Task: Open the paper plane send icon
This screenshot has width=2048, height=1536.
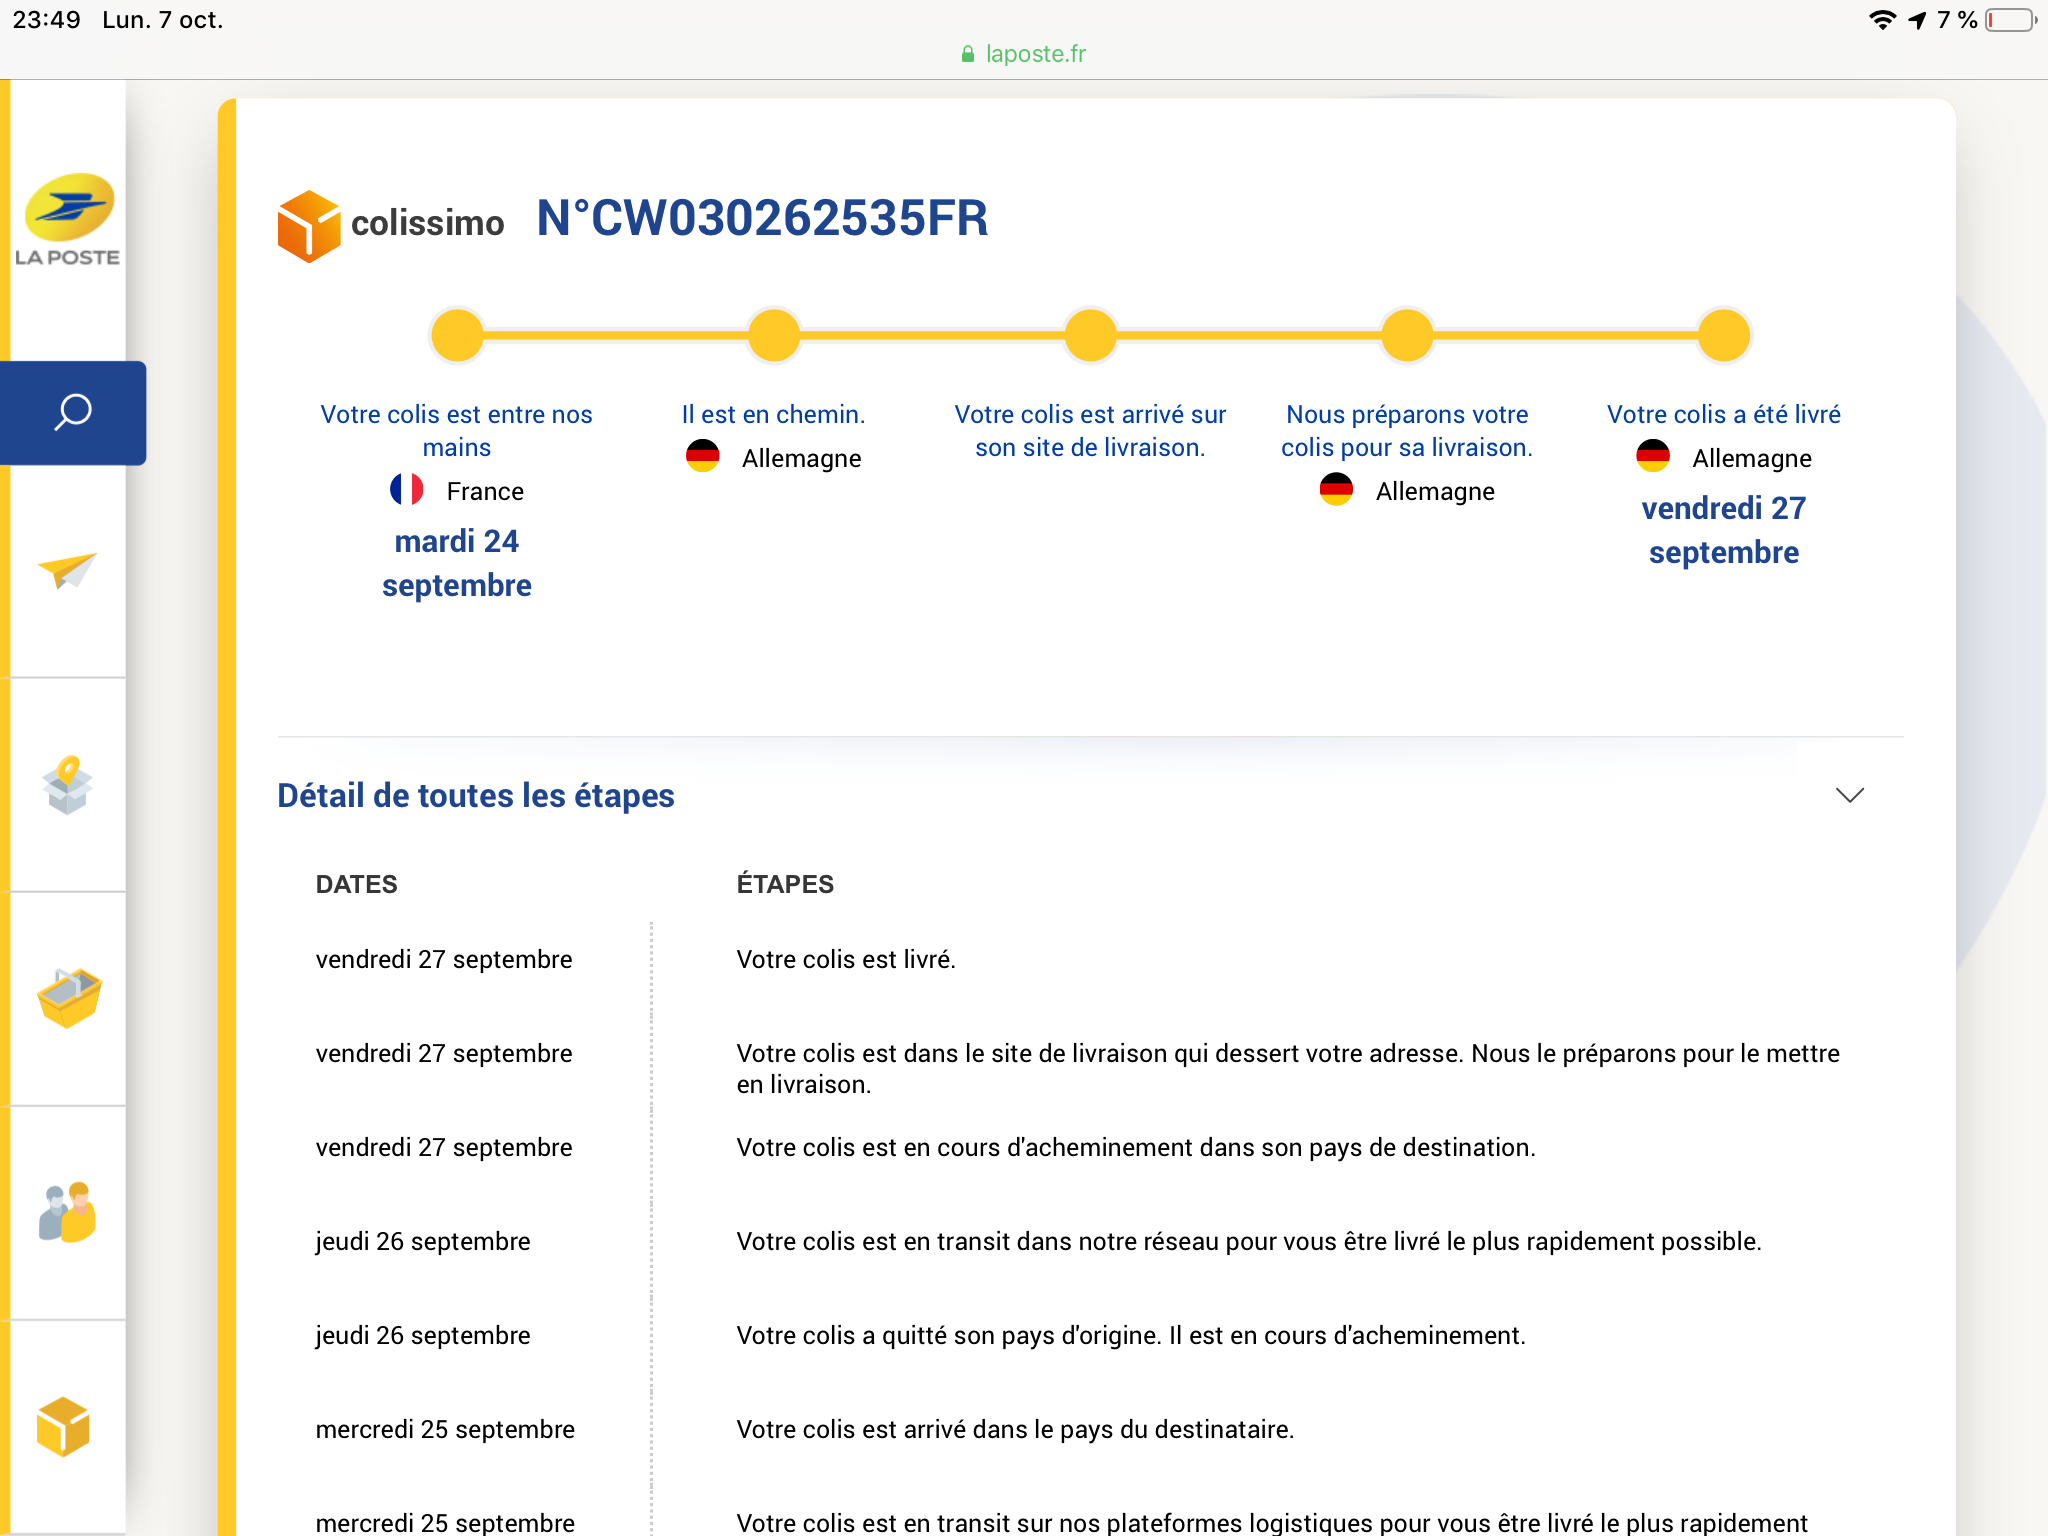Action: click(x=67, y=570)
